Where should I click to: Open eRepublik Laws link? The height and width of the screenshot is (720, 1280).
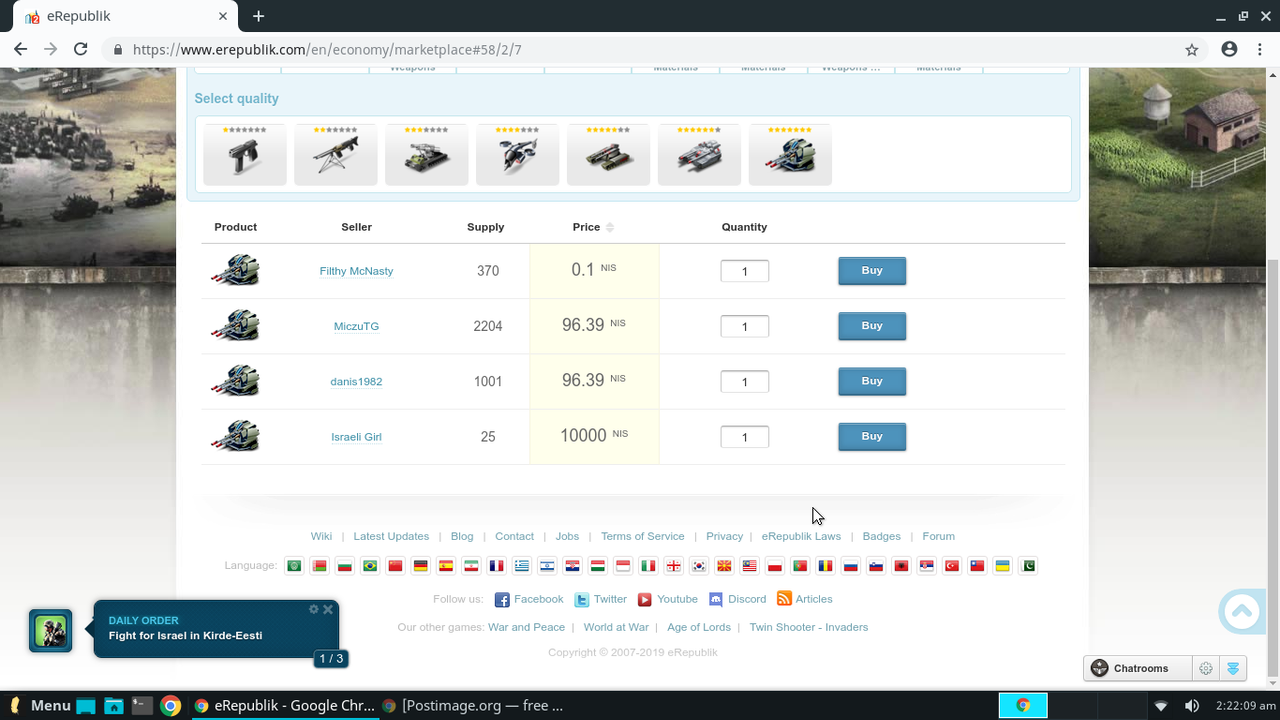coord(801,536)
